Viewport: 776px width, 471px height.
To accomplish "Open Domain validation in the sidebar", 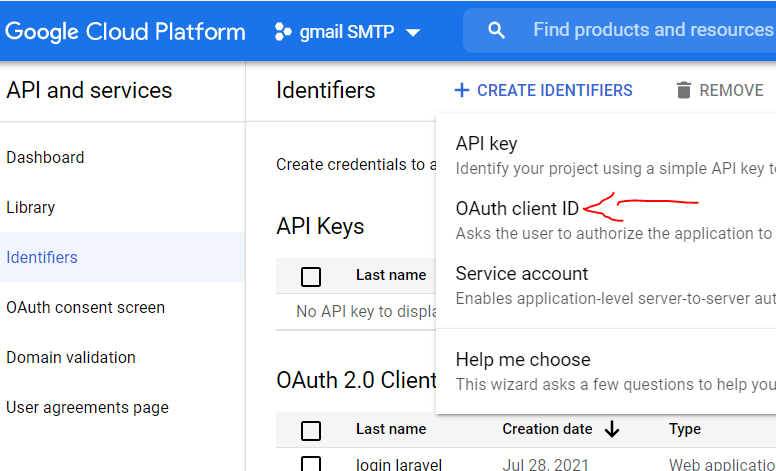I will click(x=71, y=357).
